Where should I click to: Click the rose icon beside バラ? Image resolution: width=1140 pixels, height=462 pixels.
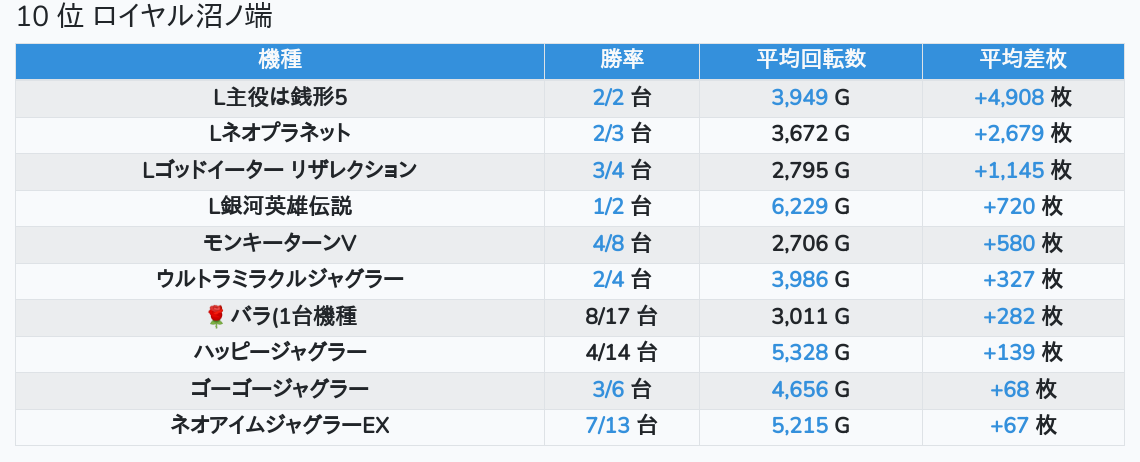click(215, 317)
